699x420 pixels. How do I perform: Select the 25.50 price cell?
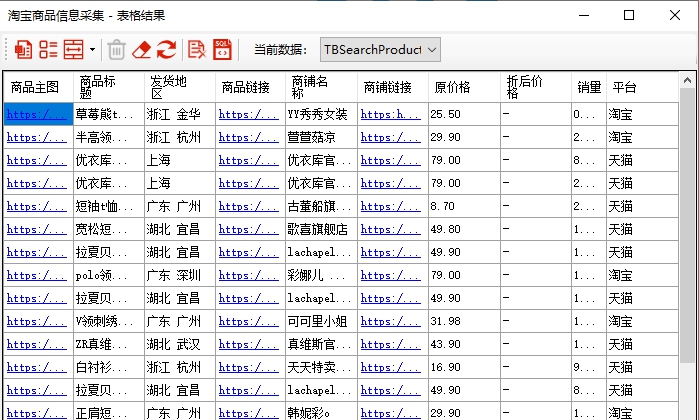[465, 115]
